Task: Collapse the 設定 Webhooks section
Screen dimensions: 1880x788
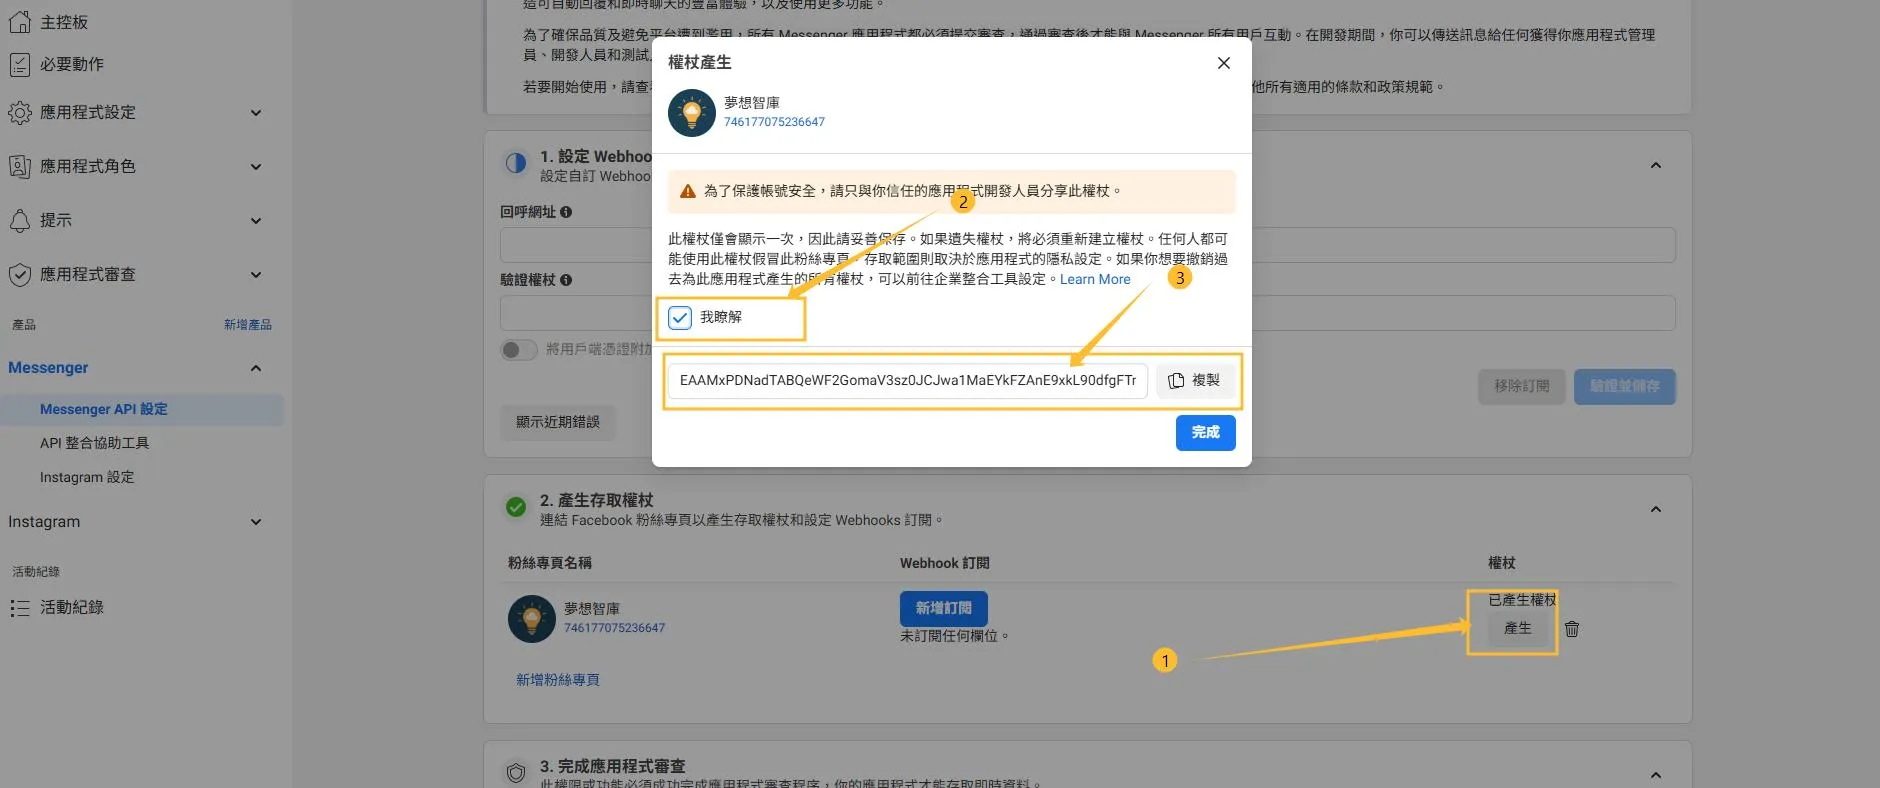Action: click(1656, 165)
